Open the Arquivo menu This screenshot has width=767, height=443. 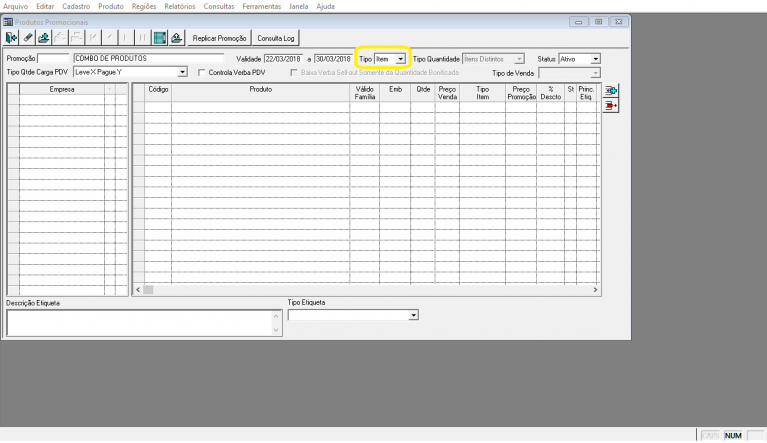point(15,6)
